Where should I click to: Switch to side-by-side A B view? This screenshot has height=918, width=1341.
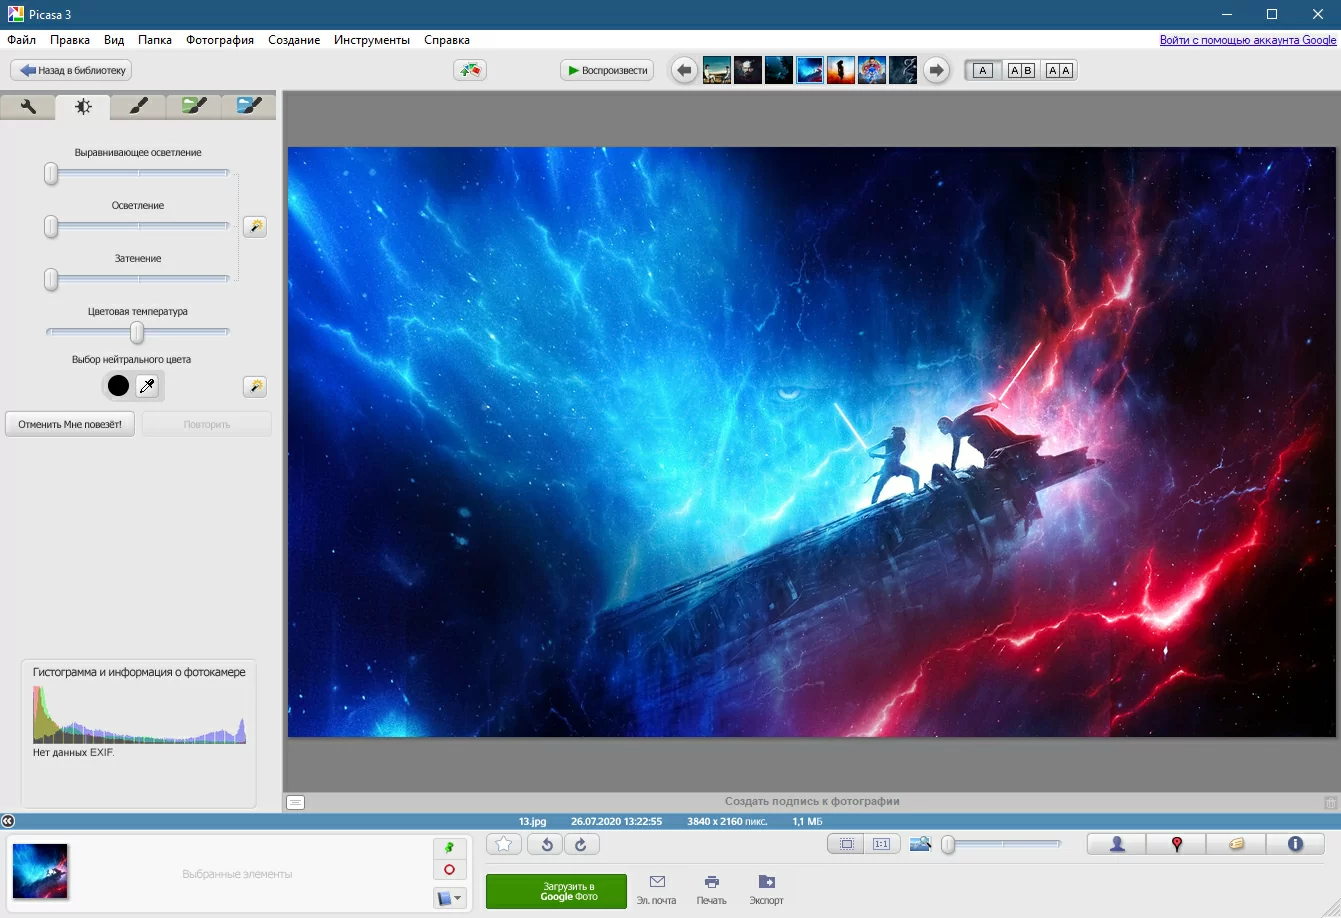(x=1021, y=70)
